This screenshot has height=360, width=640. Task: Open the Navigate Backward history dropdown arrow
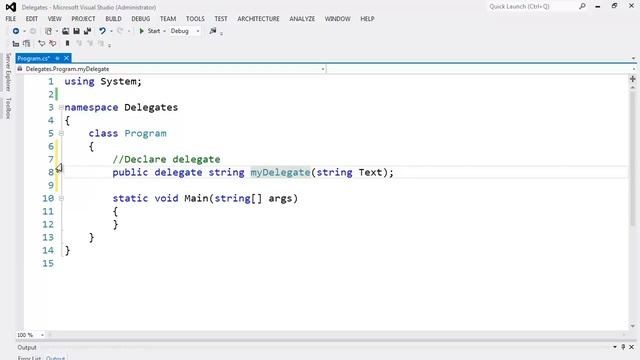(x=24, y=31)
